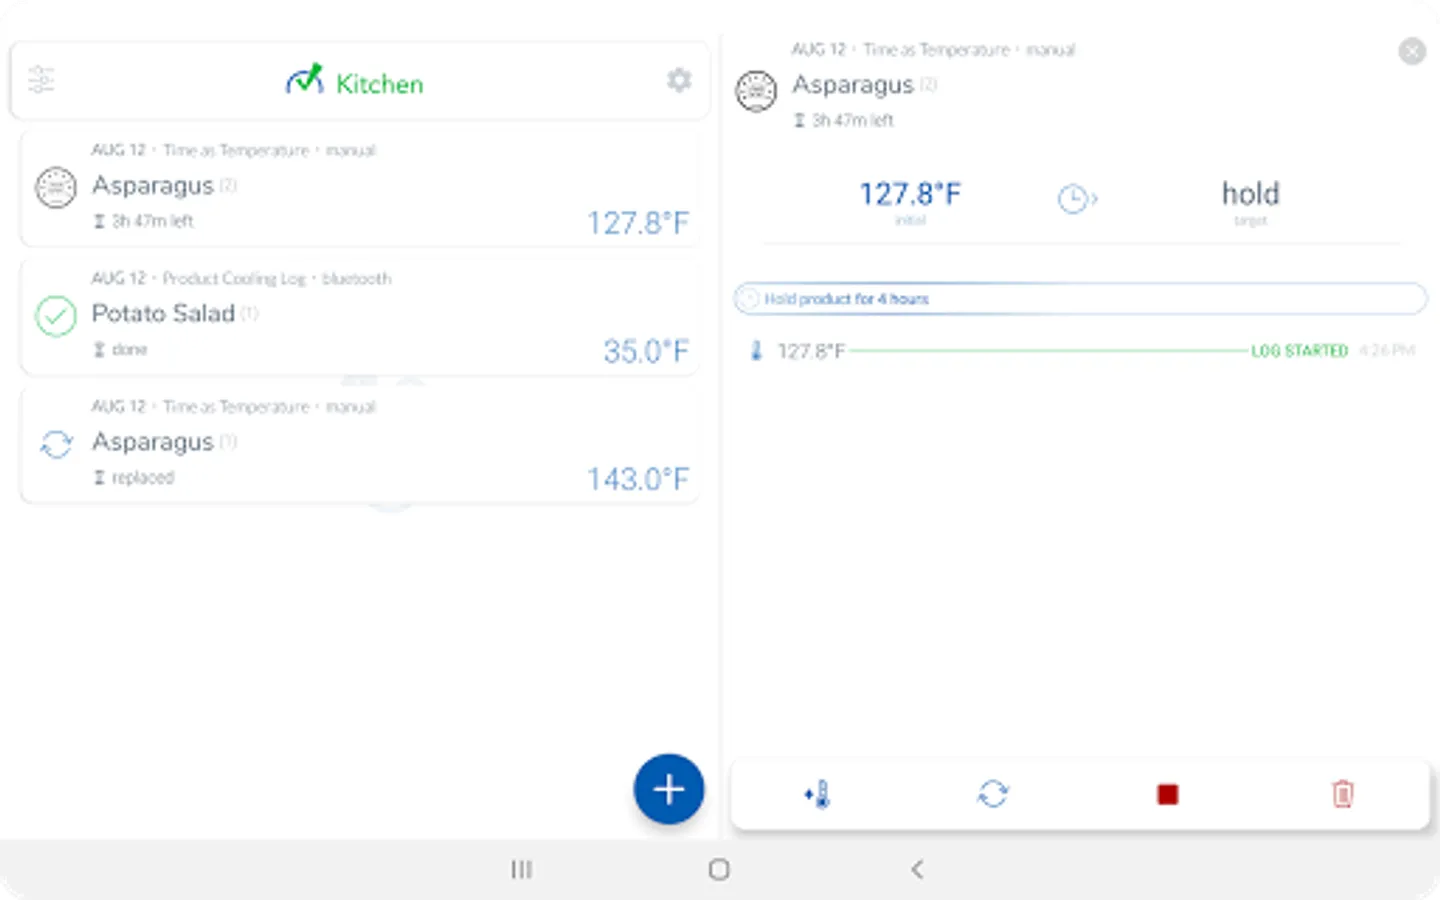Tap the Android home button
1440x900 pixels.
click(x=719, y=870)
